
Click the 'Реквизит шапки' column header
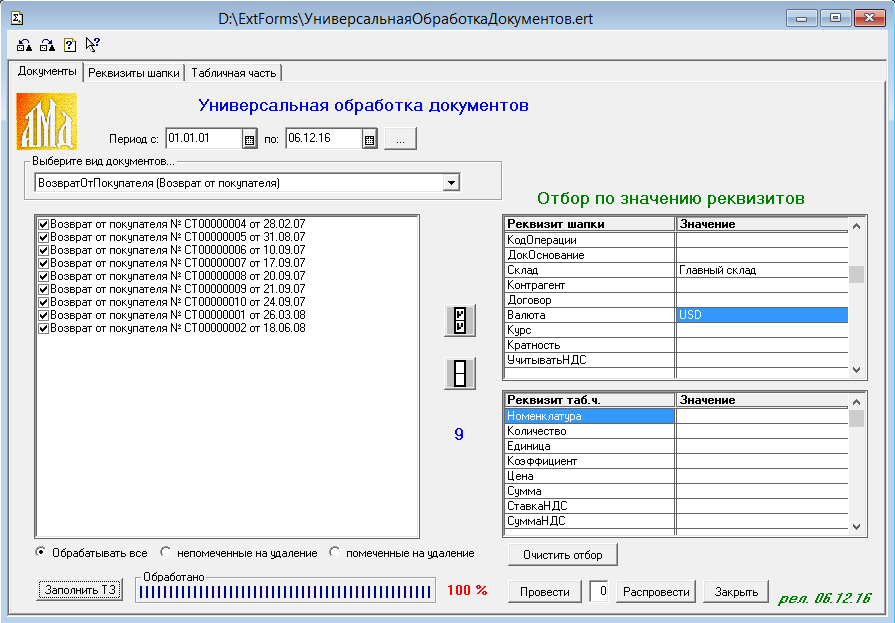(590, 224)
